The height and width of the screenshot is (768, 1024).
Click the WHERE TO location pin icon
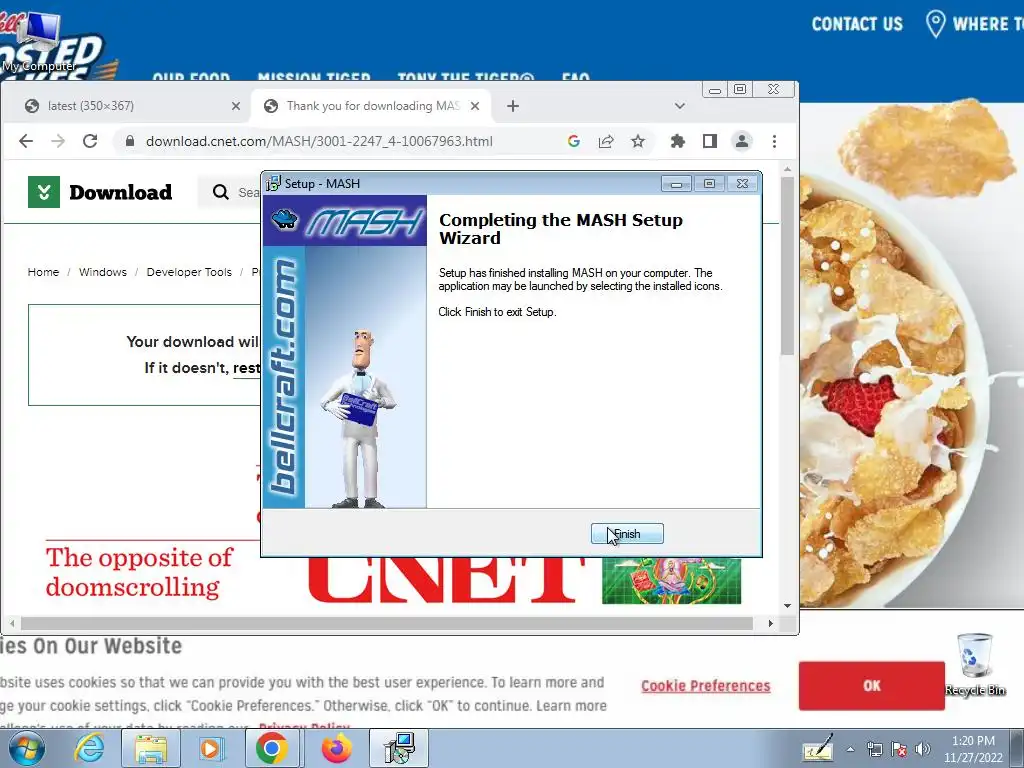(x=936, y=24)
